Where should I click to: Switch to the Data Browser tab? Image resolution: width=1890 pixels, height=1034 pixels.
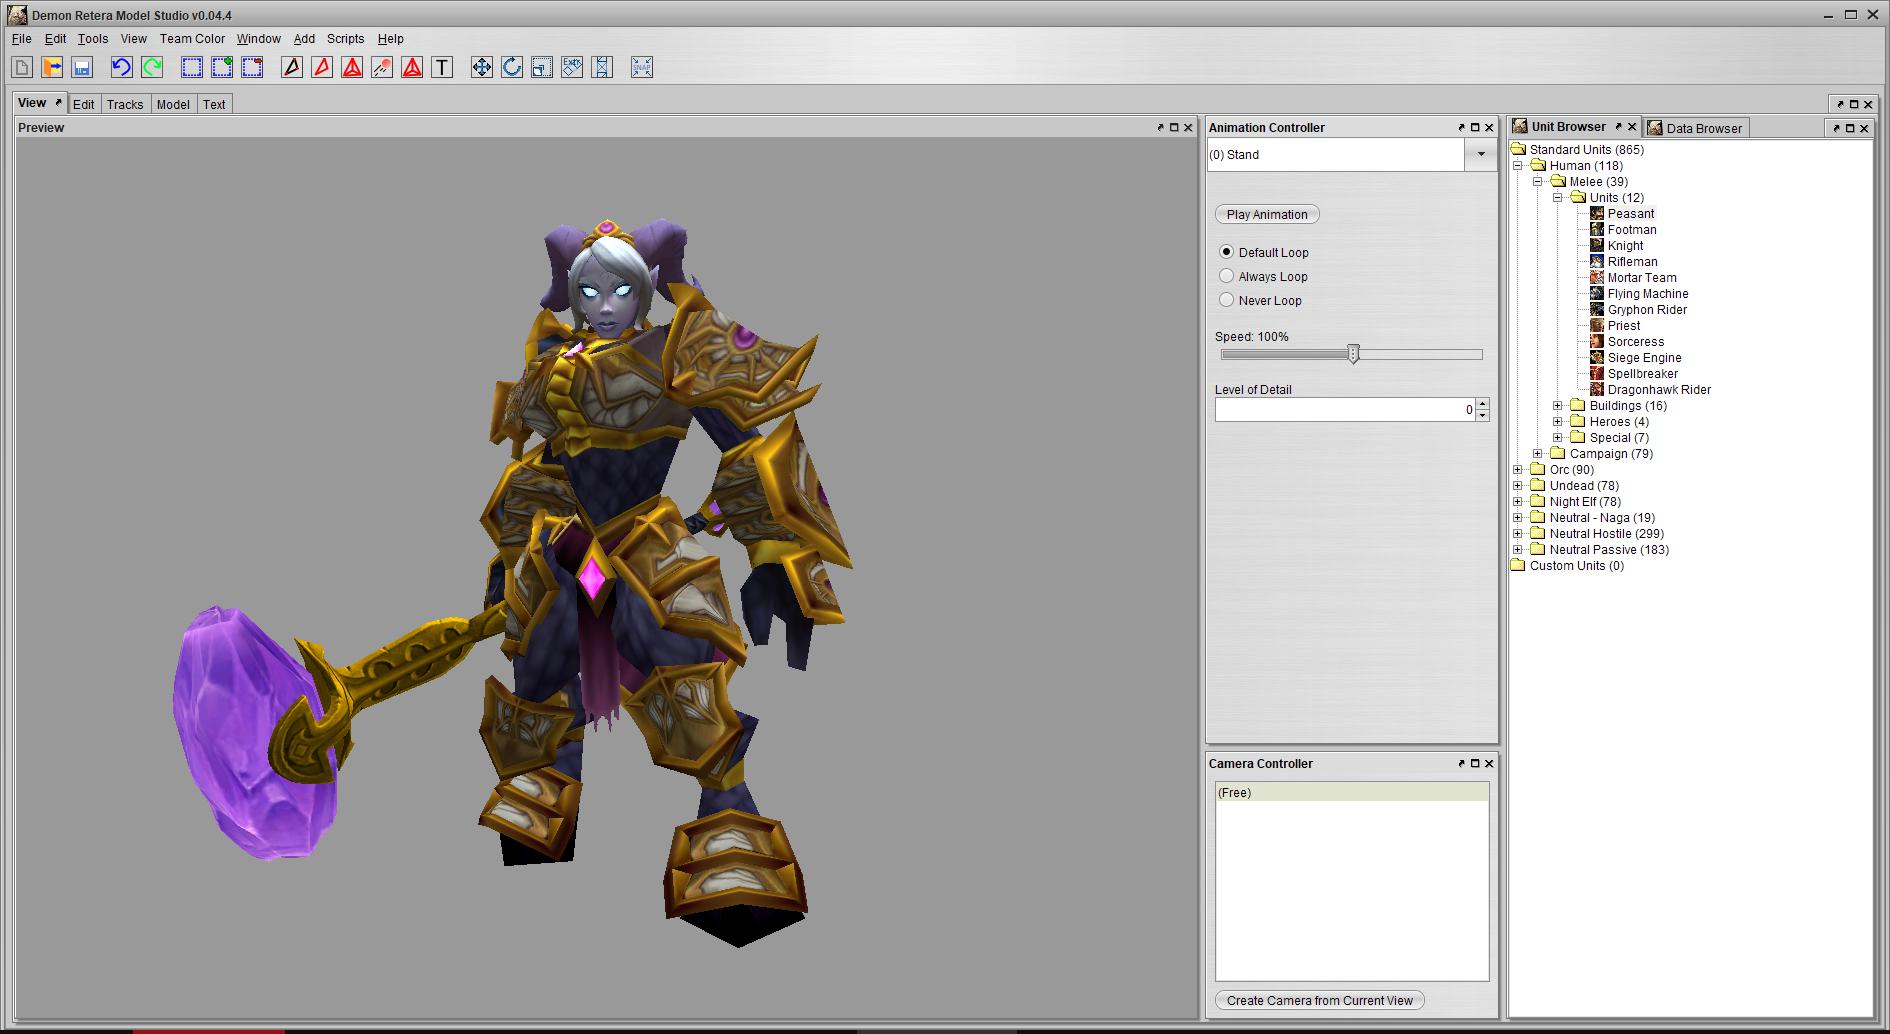click(x=1696, y=128)
